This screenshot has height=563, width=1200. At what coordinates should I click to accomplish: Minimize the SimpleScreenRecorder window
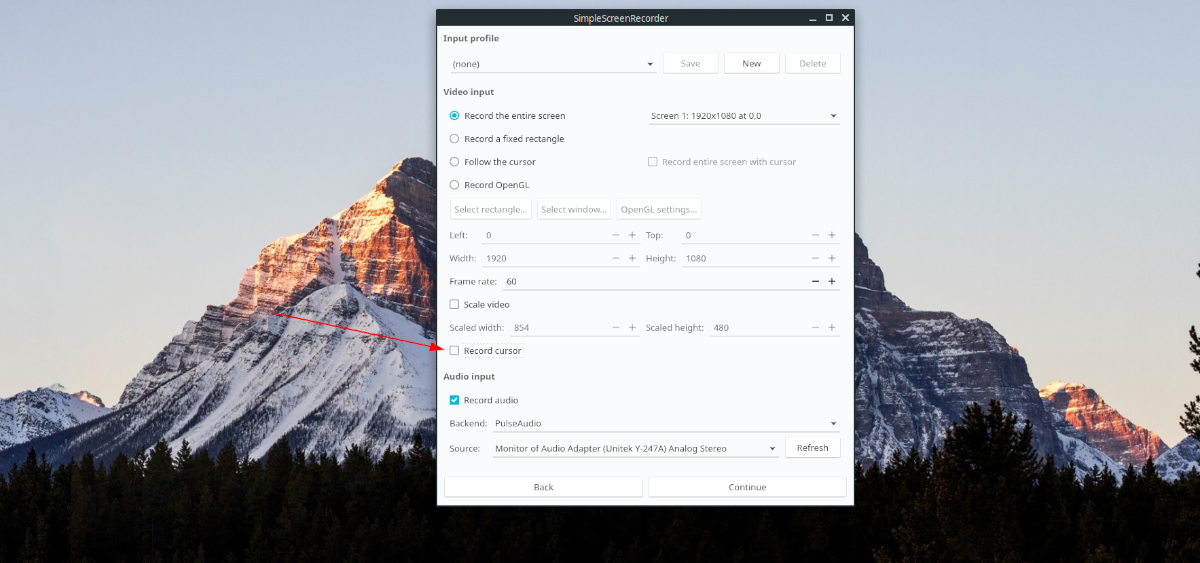[x=812, y=18]
